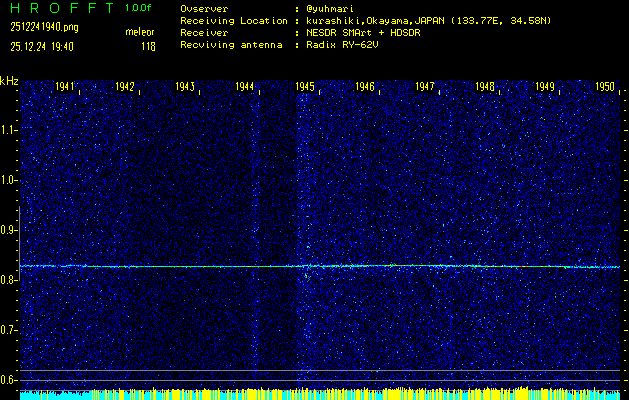Click the 1.1 kHz axis label
This screenshot has height=400, width=629.
coord(9,130)
